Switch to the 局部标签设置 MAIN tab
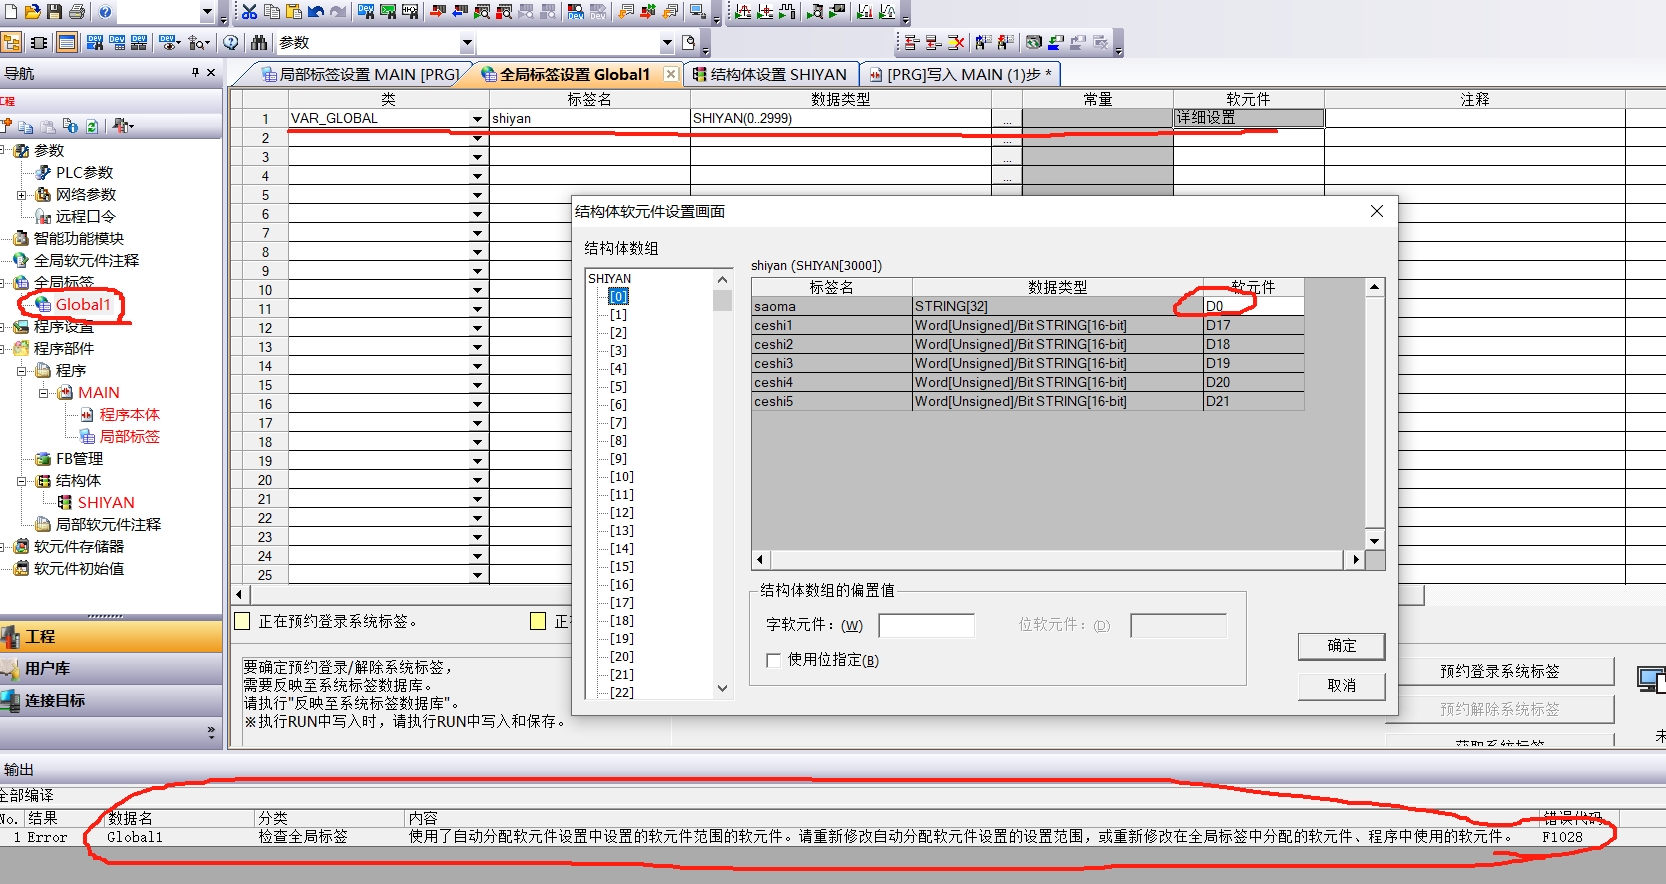The width and height of the screenshot is (1666, 884). coord(358,74)
